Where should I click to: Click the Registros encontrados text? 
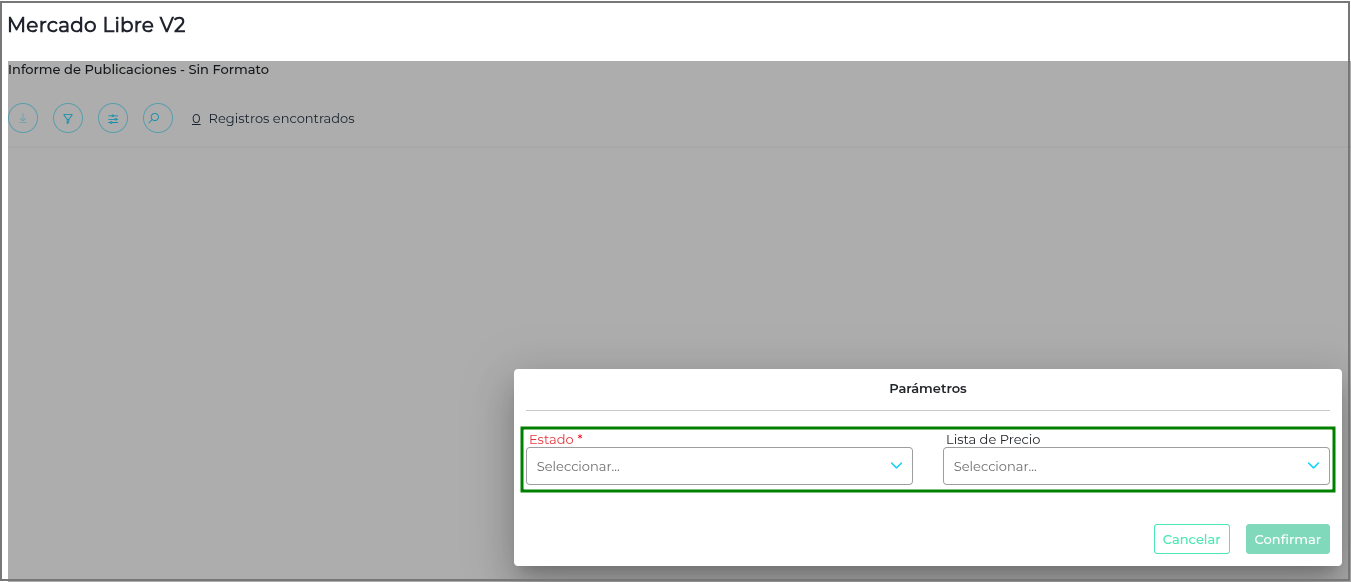281,118
